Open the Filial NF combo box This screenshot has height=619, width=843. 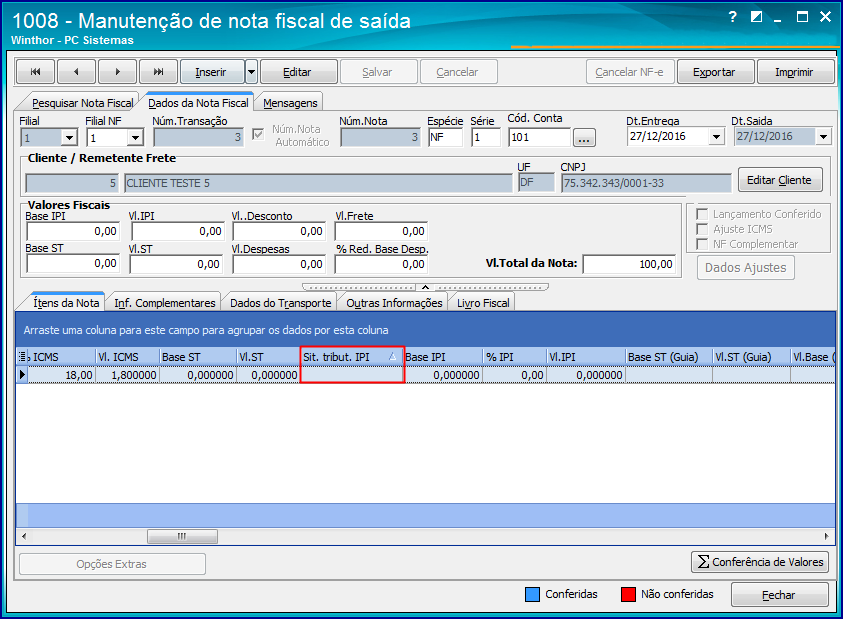(135, 138)
